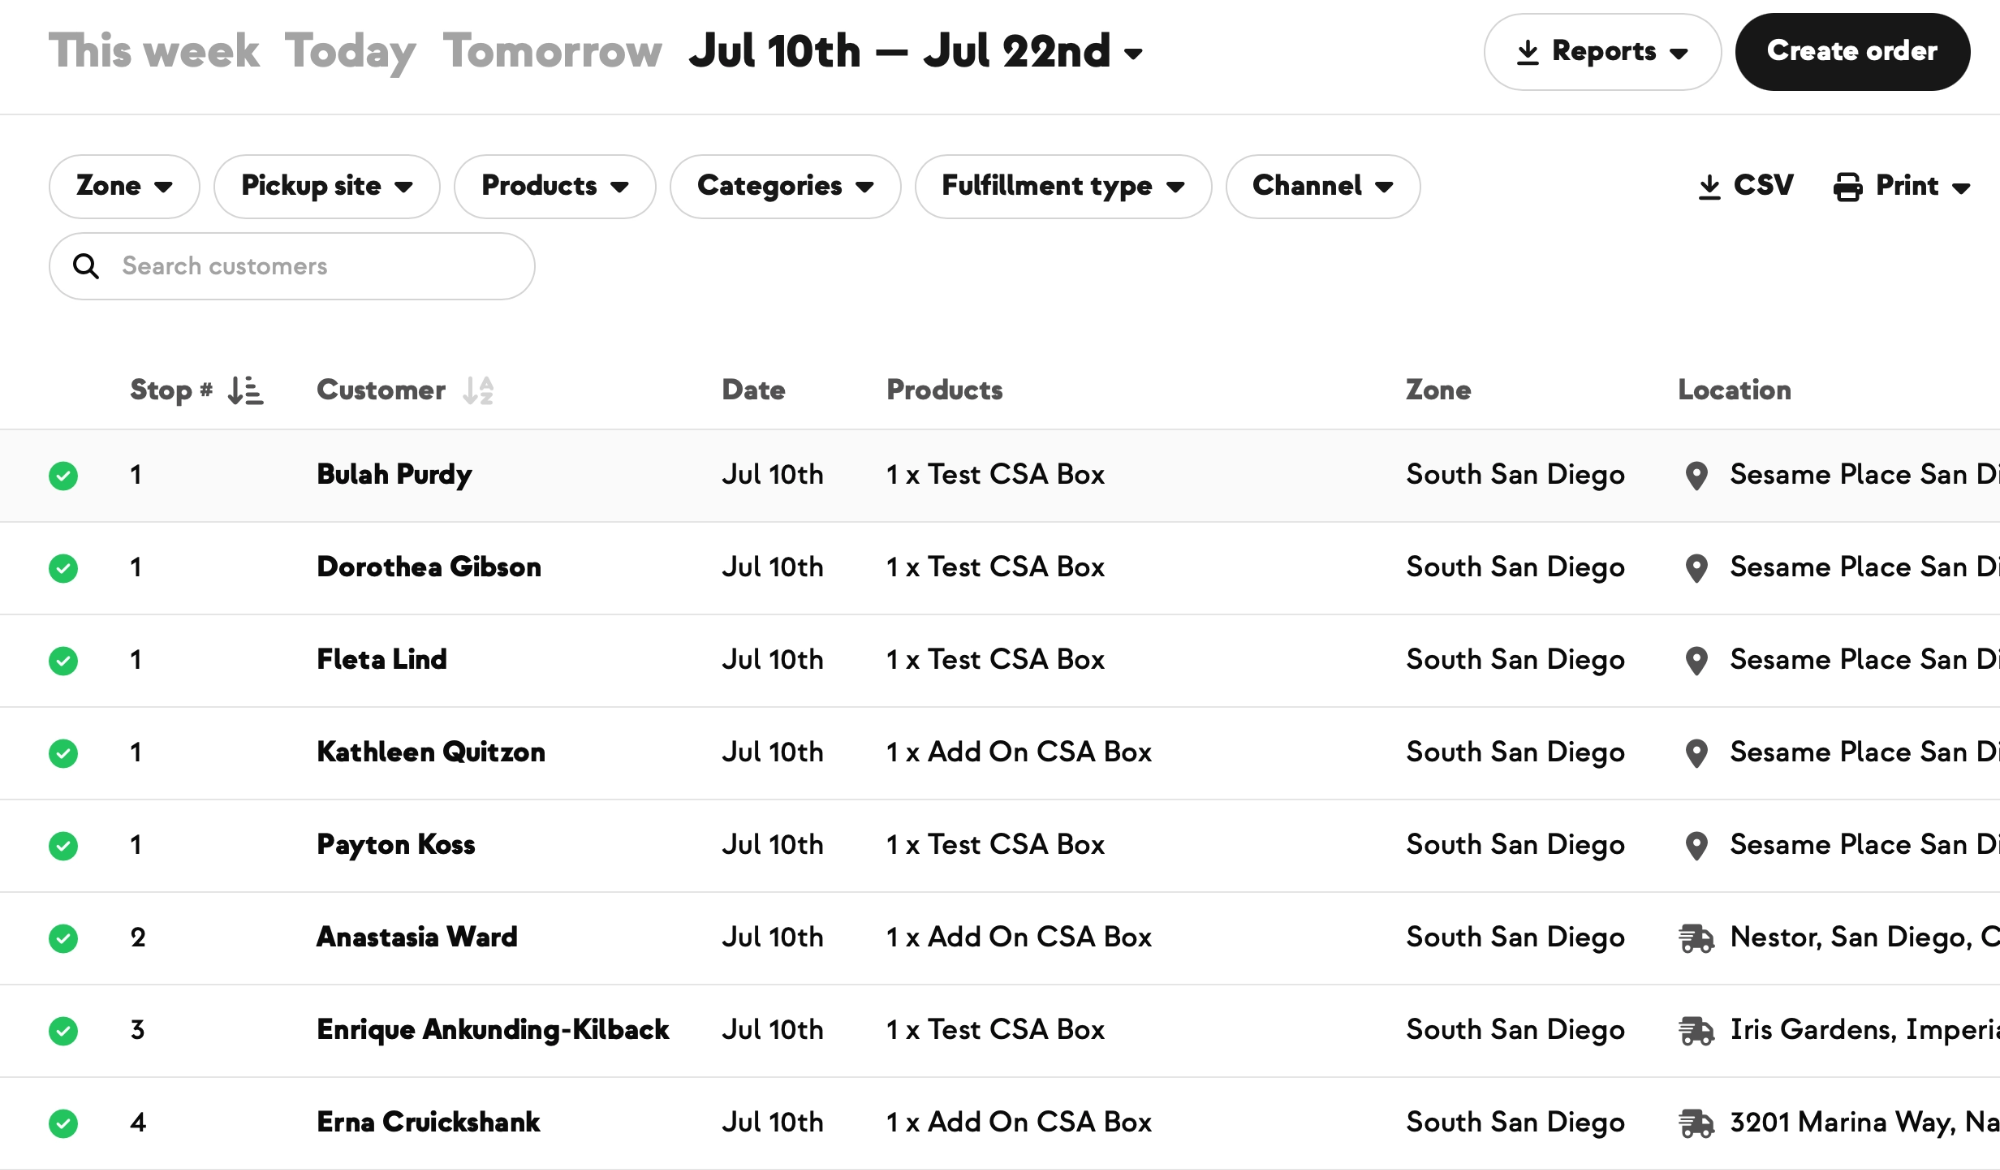Focus the Search customers field
Viewport: 2000px width, 1170px height.
click(292, 266)
